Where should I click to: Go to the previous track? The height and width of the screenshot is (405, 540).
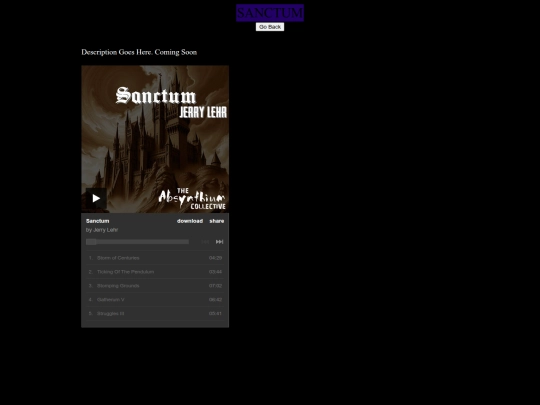(205, 242)
